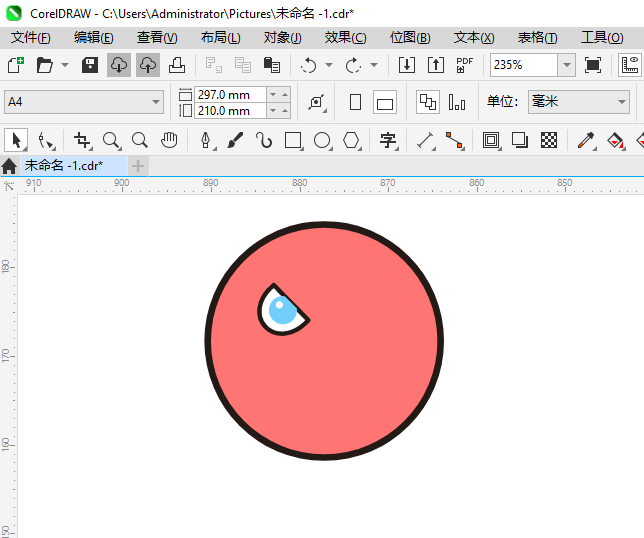Activate the Text tool
The image size is (644, 538).
coord(388,140)
